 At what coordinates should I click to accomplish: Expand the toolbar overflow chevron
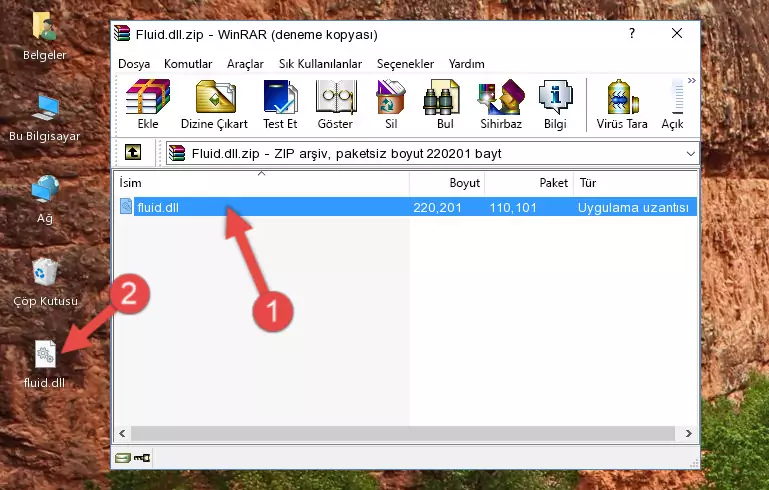[692, 80]
